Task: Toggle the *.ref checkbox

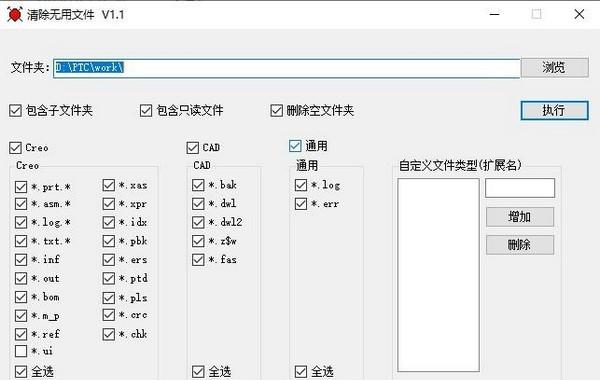Action: pos(21,334)
